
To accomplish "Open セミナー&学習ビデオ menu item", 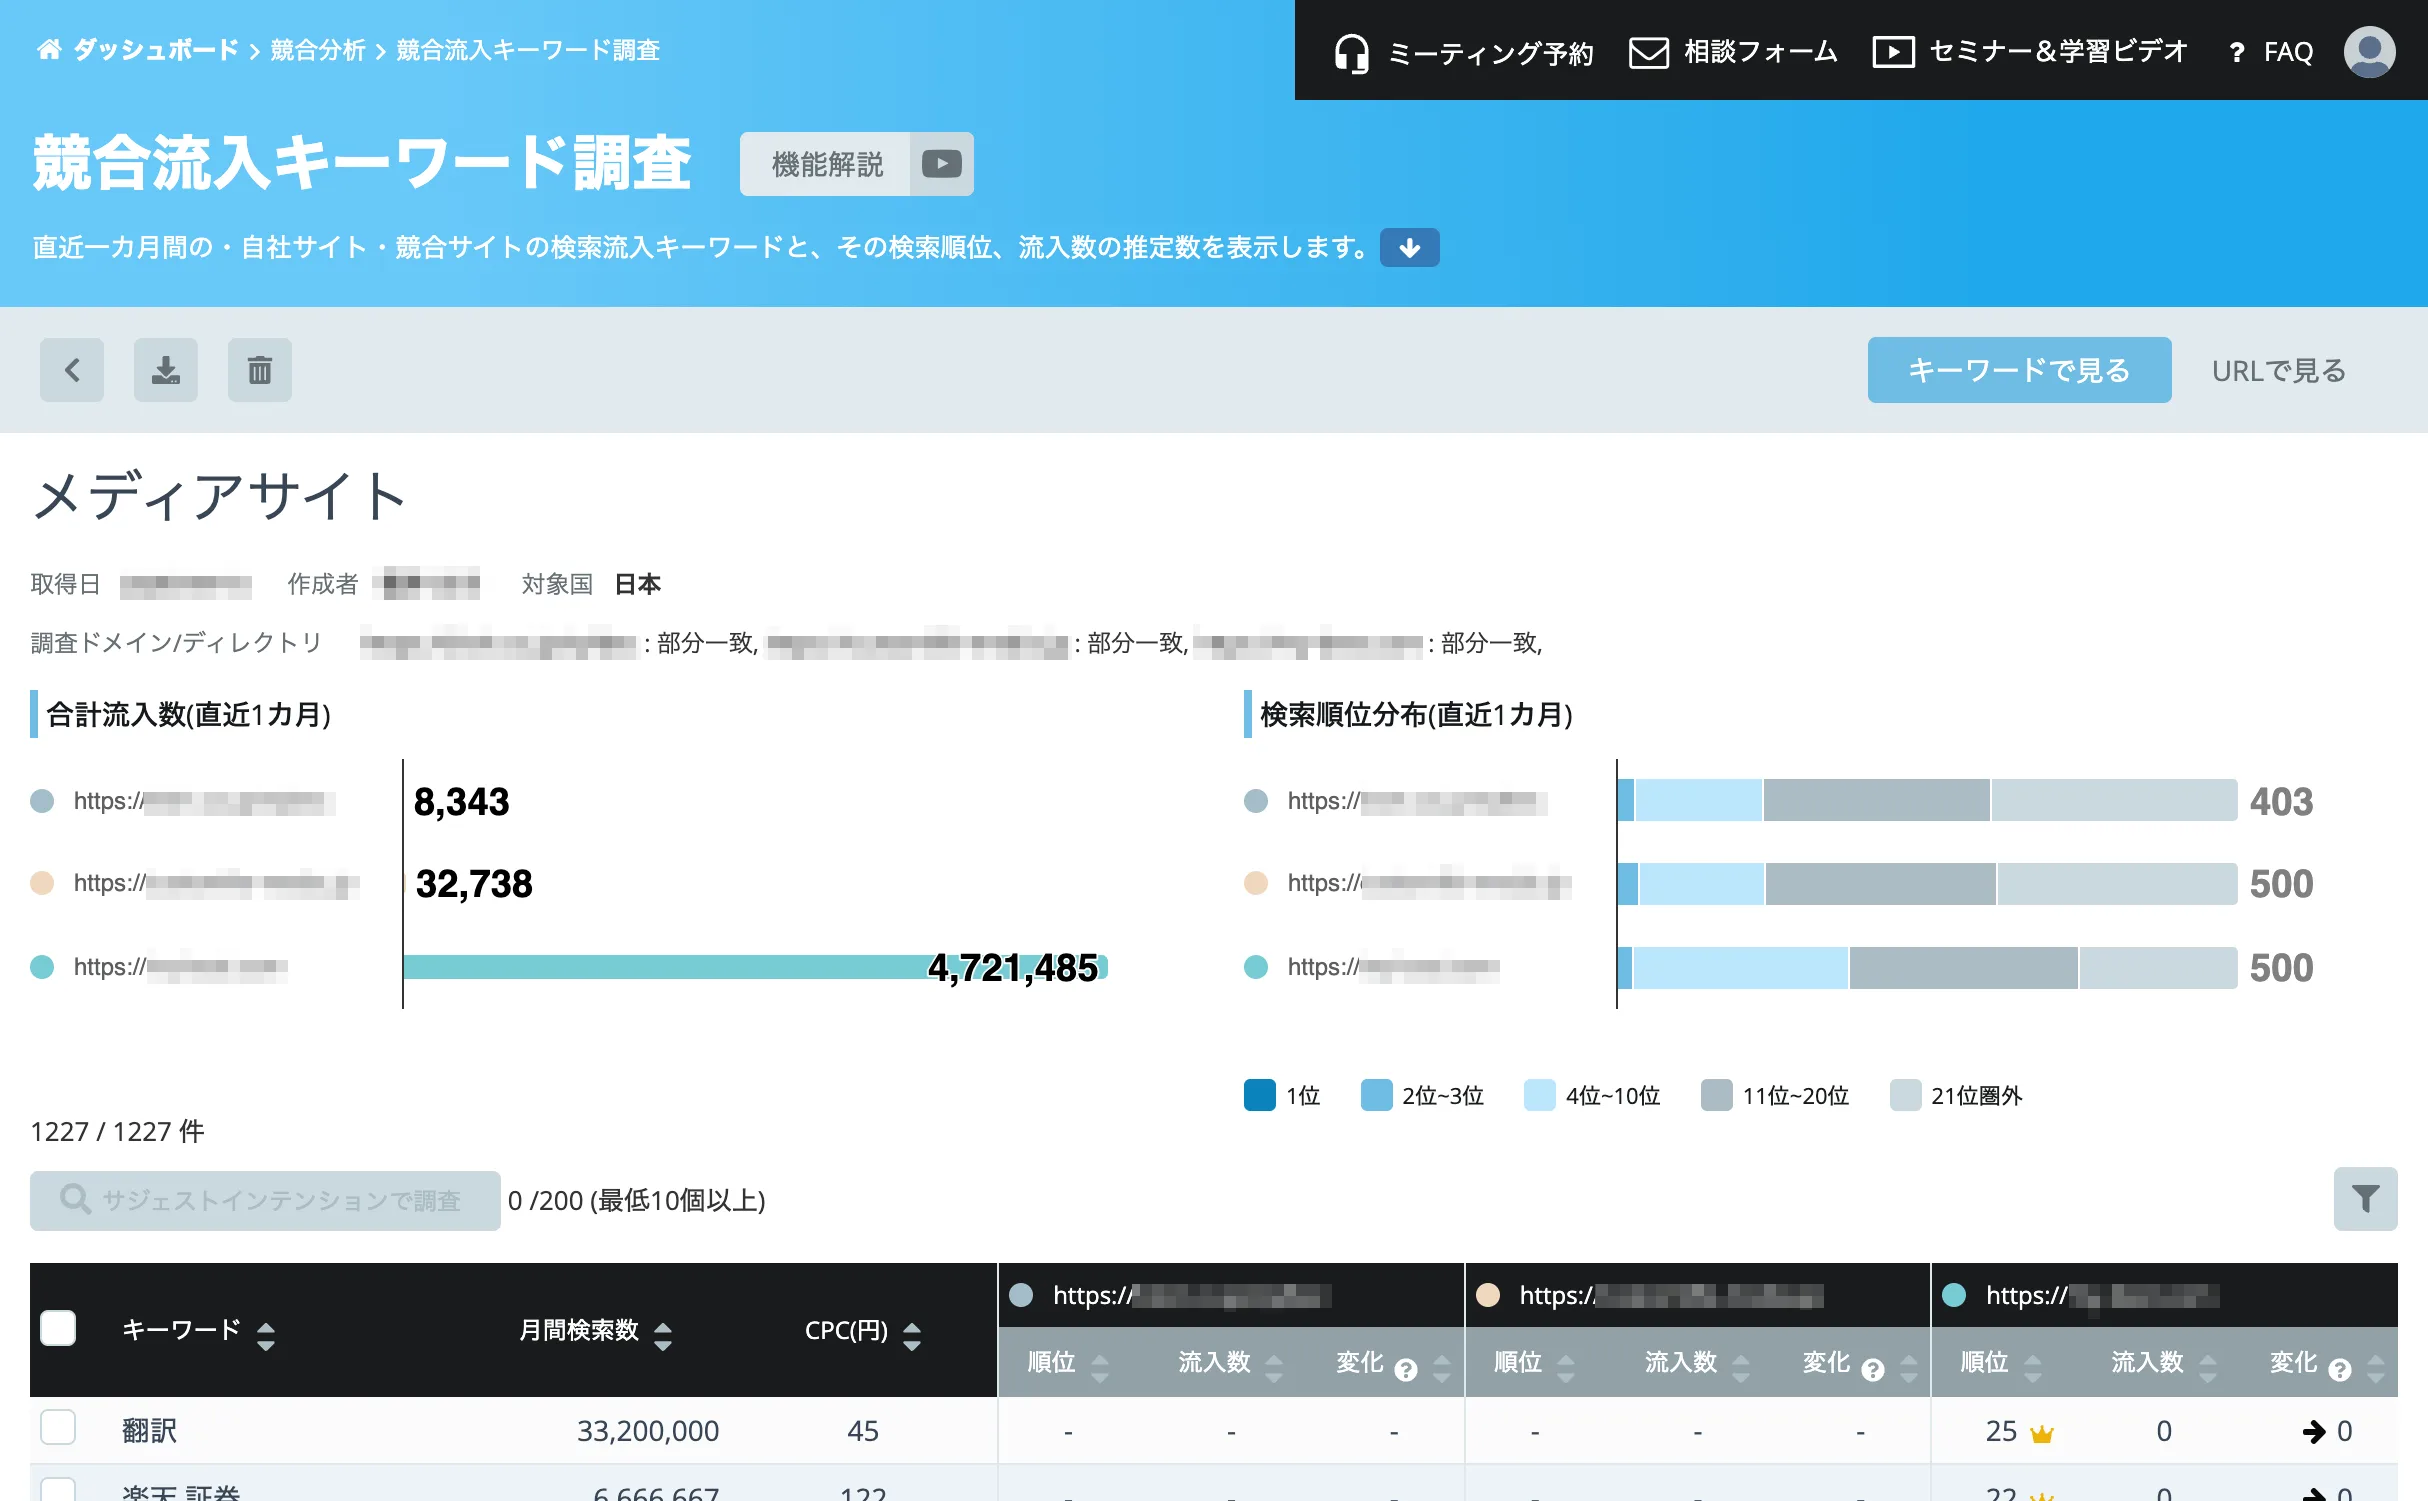I will pos(2058,52).
